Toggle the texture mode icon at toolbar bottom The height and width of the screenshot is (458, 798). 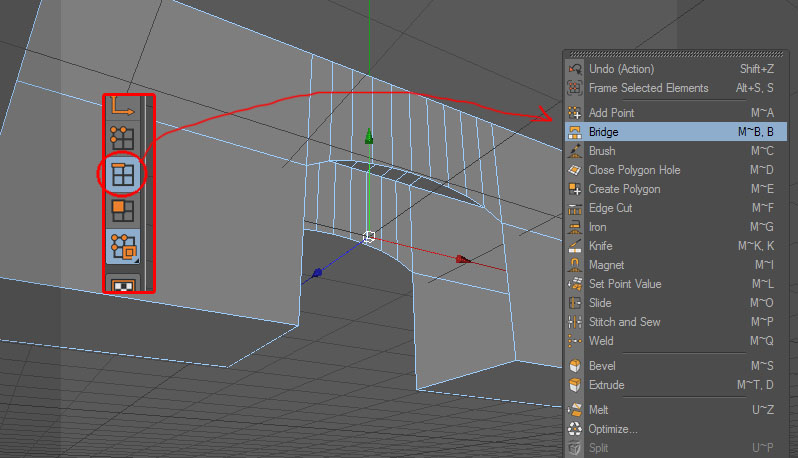[x=122, y=285]
